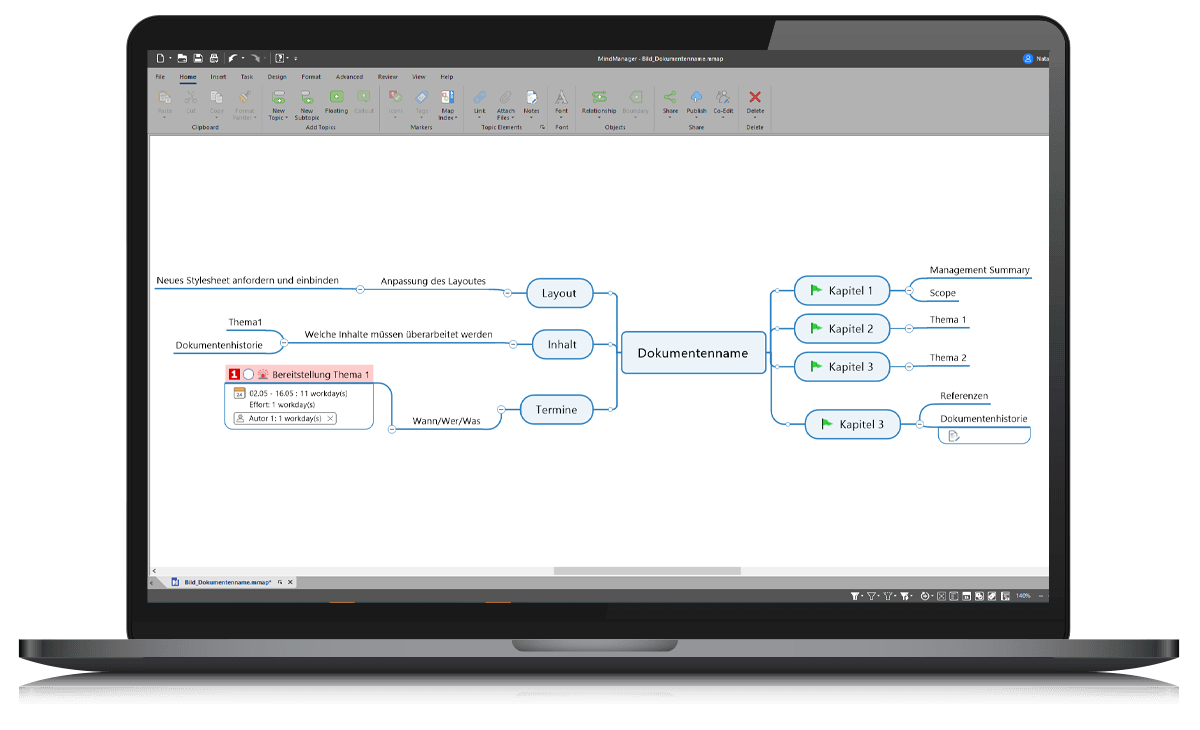Select the Inhalt topic node
This screenshot has height=730, width=1200.
pyautogui.click(x=562, y=344)
